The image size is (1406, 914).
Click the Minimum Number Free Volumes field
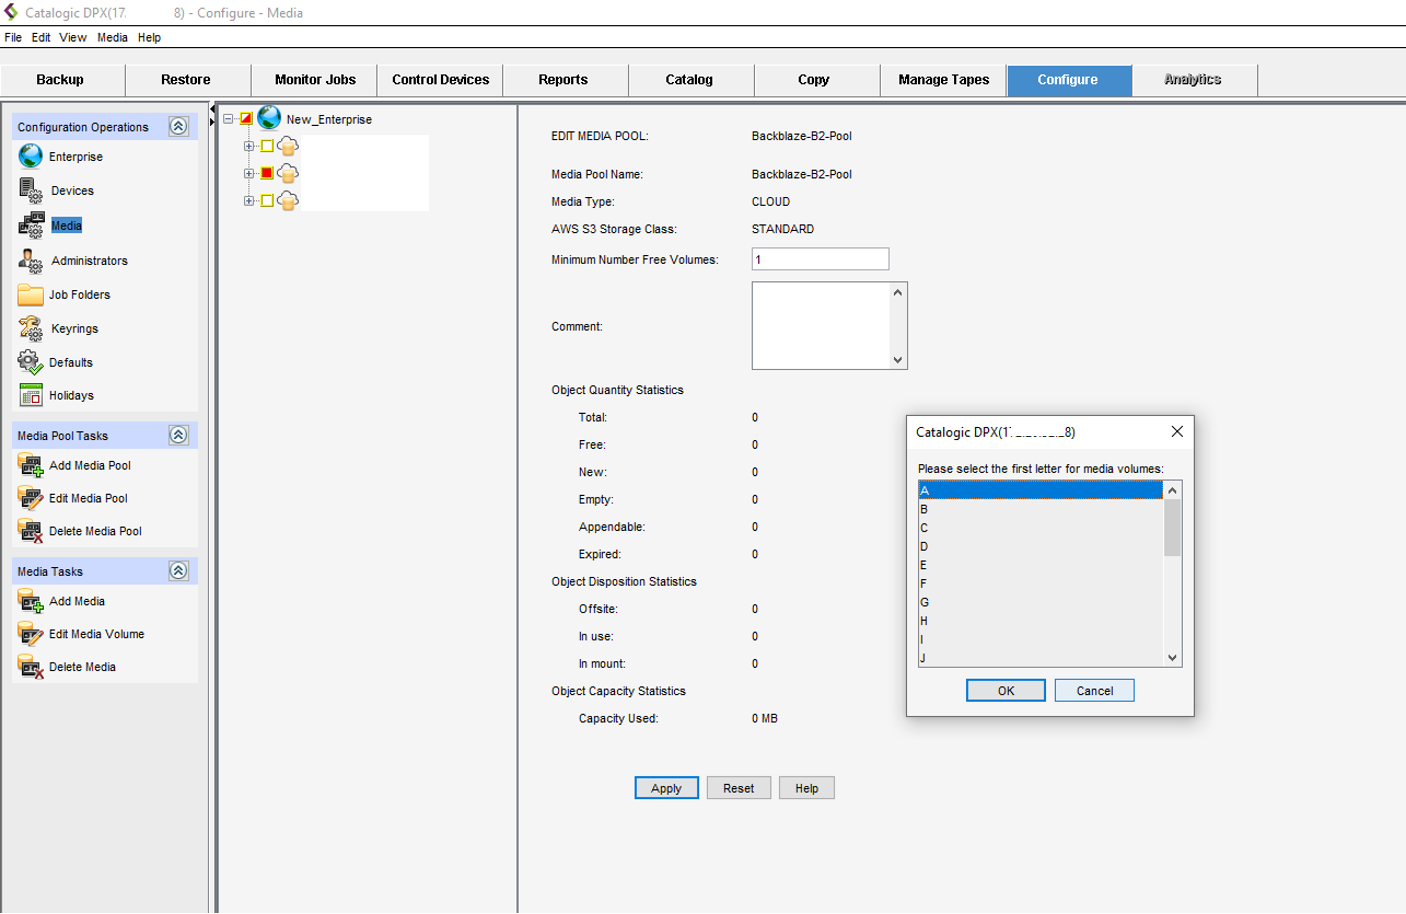820,259
